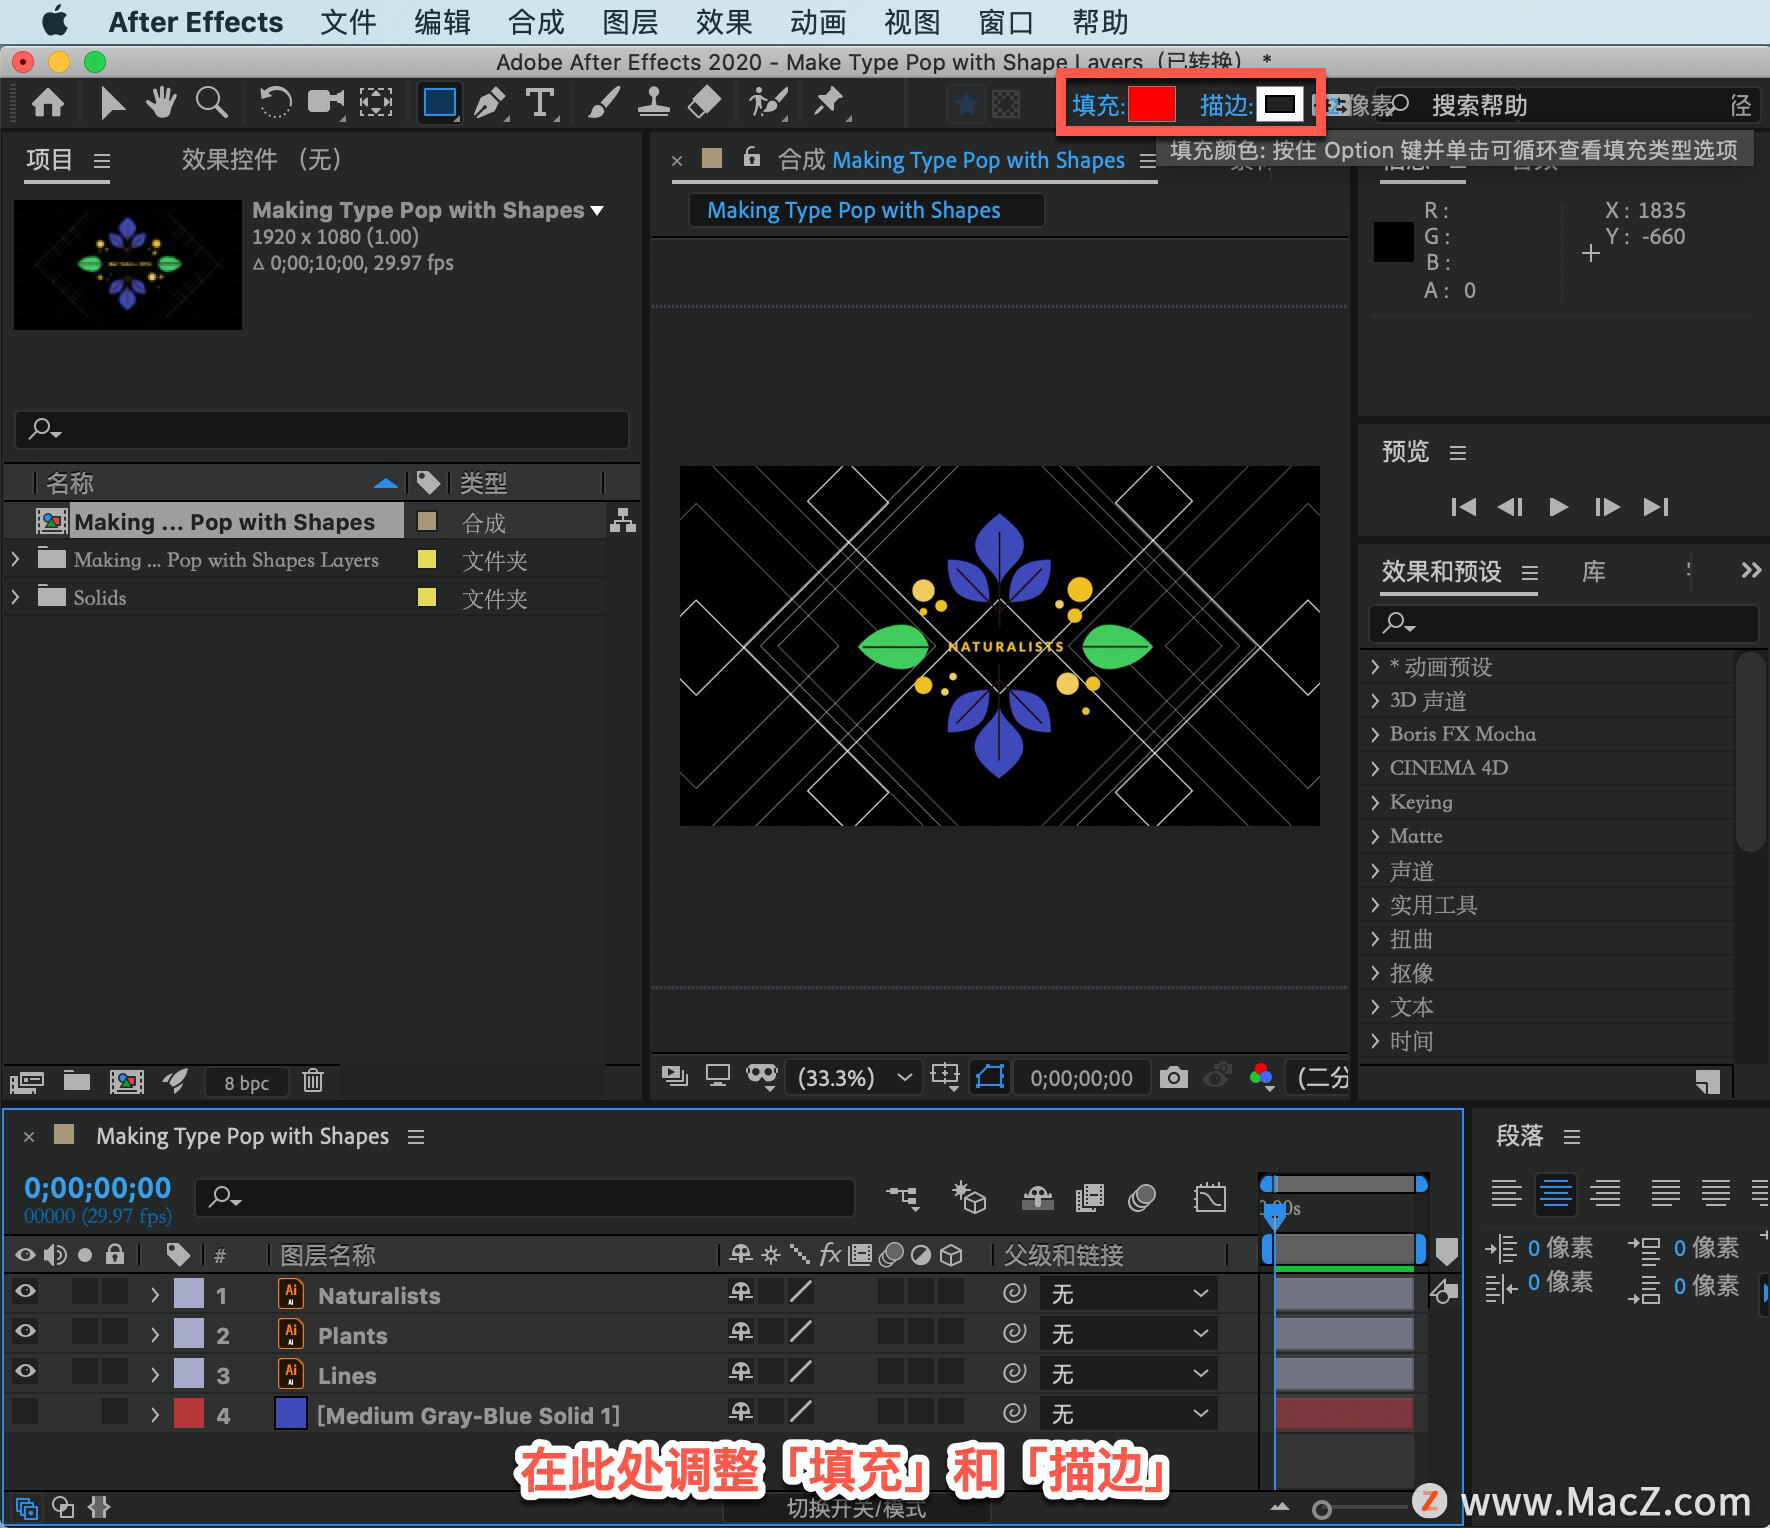
Task: Select the Horizontal Type tool
Action: [540, 103]
